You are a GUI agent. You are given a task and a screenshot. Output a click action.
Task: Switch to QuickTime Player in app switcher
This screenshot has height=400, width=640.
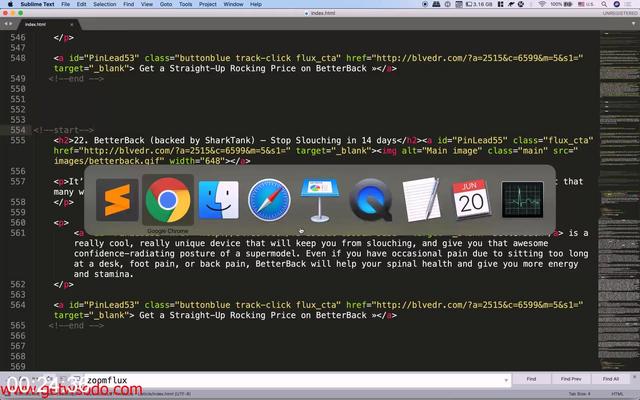point(371,200)
